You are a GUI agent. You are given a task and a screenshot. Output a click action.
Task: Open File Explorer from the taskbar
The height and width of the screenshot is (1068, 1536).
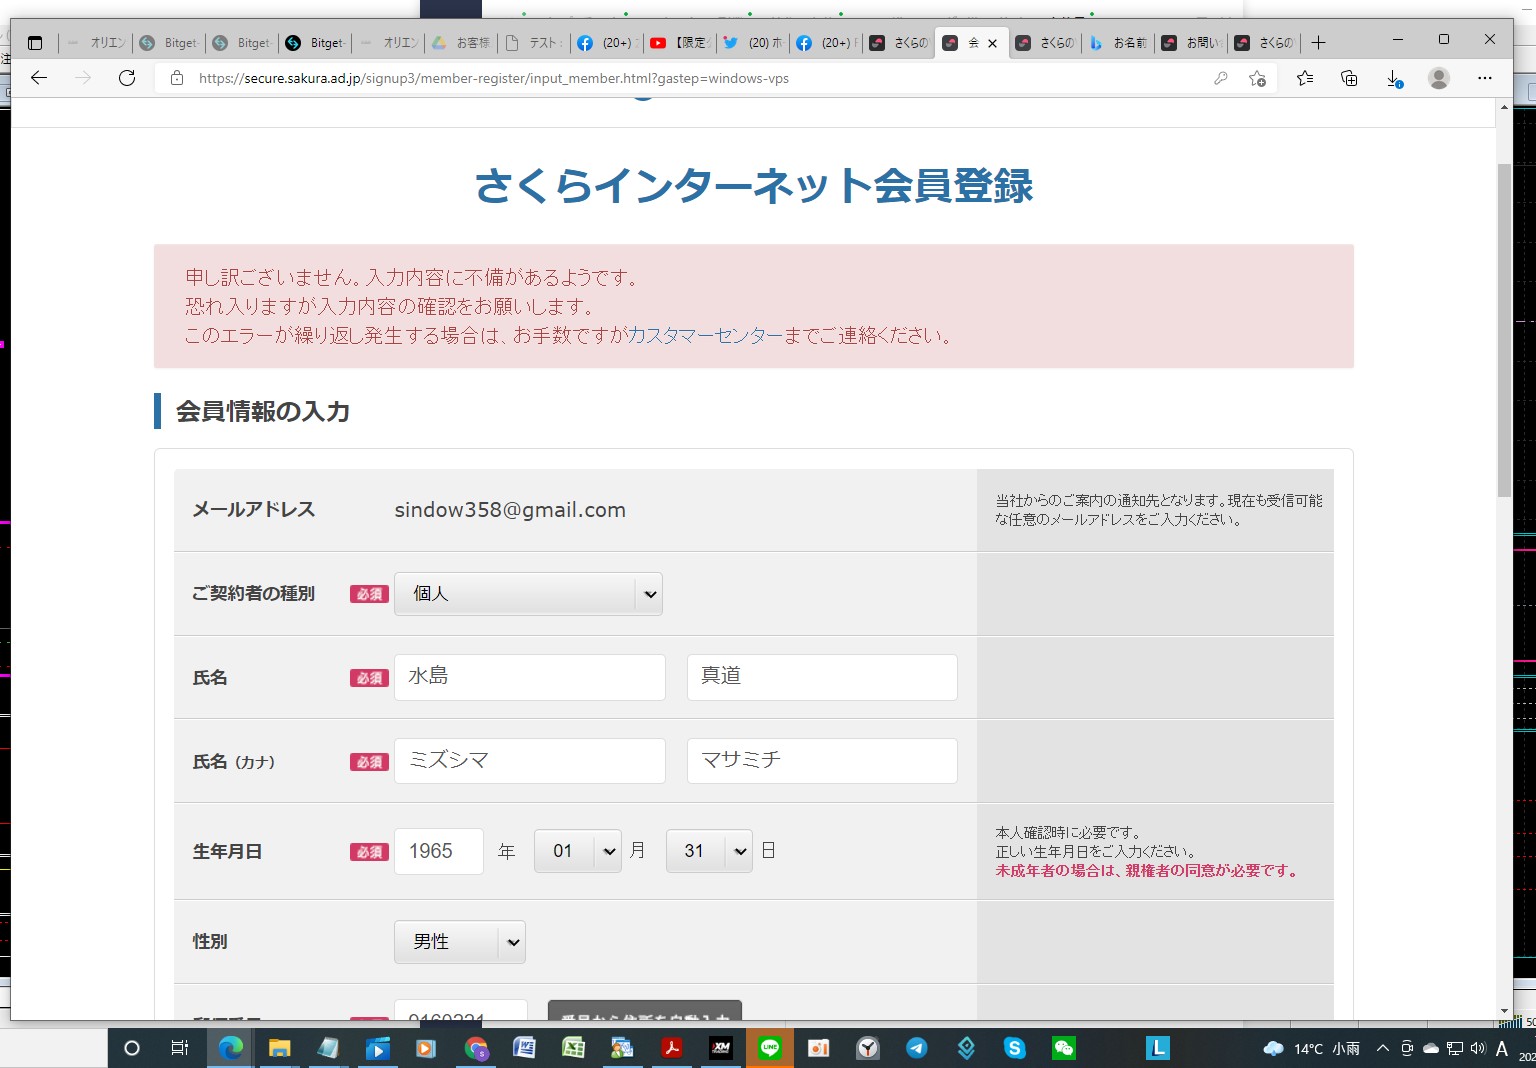tap(279, 1048)
